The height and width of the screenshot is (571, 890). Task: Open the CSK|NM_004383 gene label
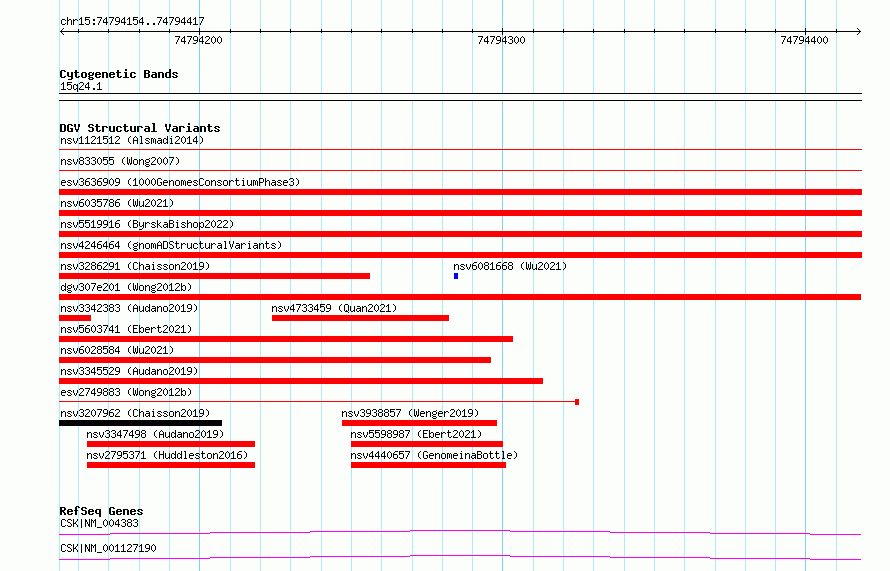click(x=99, y=523)
